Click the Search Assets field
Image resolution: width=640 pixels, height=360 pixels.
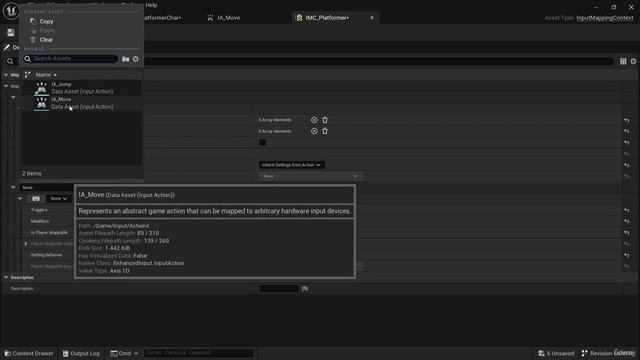(70, 59)
